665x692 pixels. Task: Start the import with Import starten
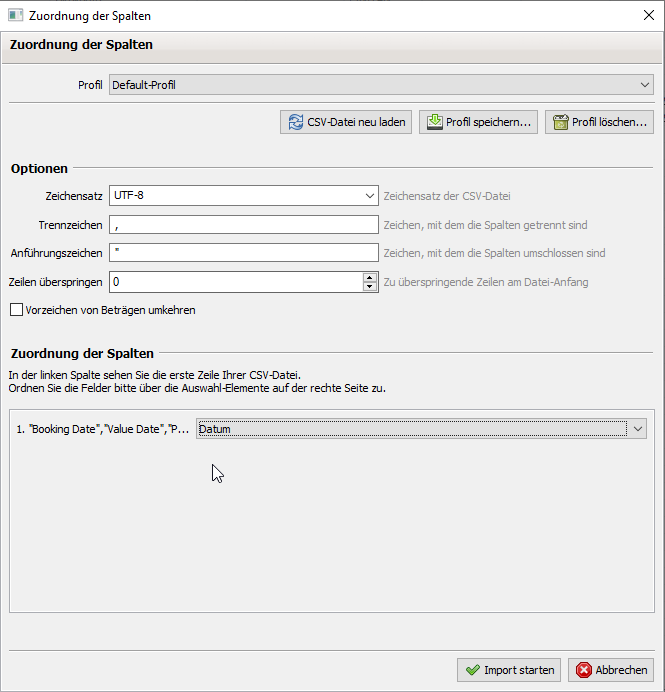coord(509,670)
